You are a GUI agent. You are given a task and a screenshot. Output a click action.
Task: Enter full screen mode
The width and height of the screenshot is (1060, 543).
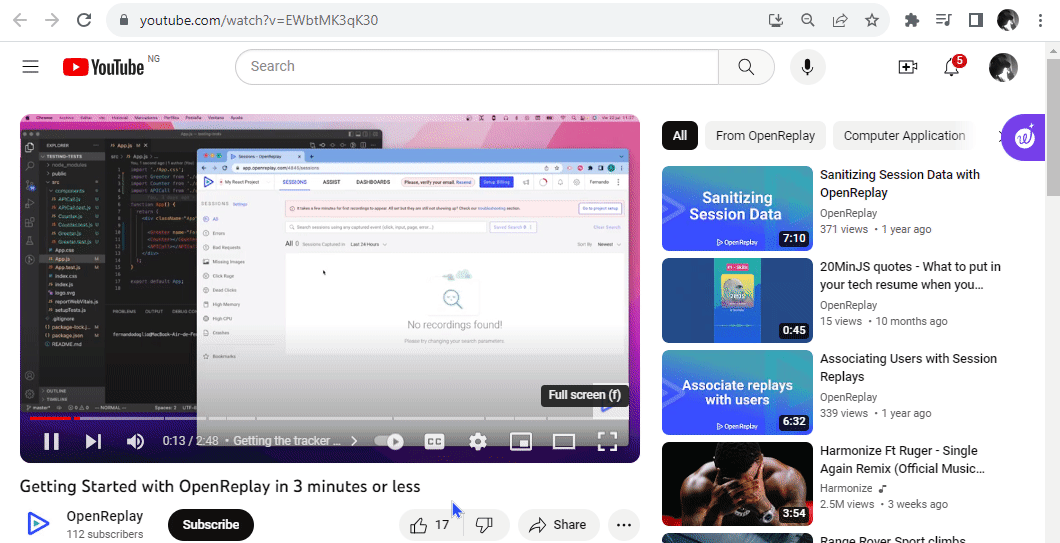click(607, 442)
